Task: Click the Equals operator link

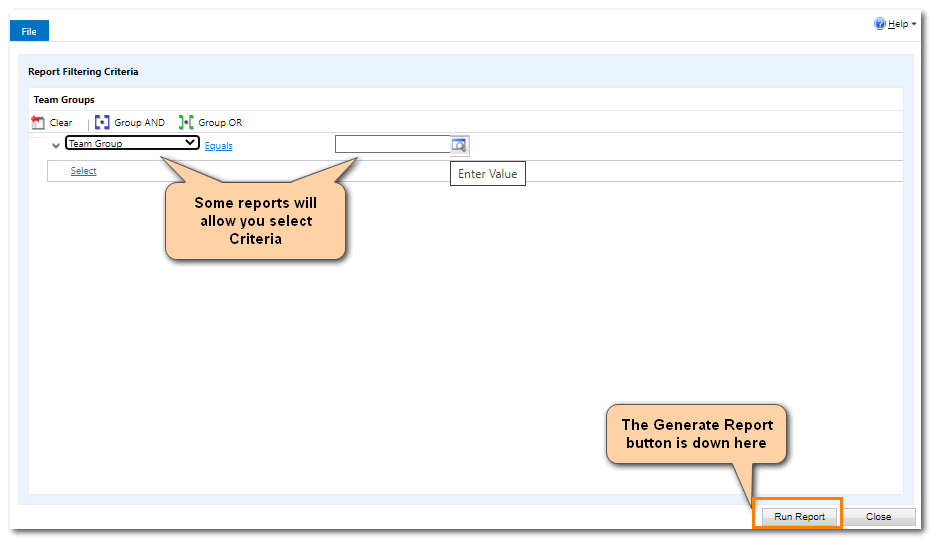Action: click(218, 146)
